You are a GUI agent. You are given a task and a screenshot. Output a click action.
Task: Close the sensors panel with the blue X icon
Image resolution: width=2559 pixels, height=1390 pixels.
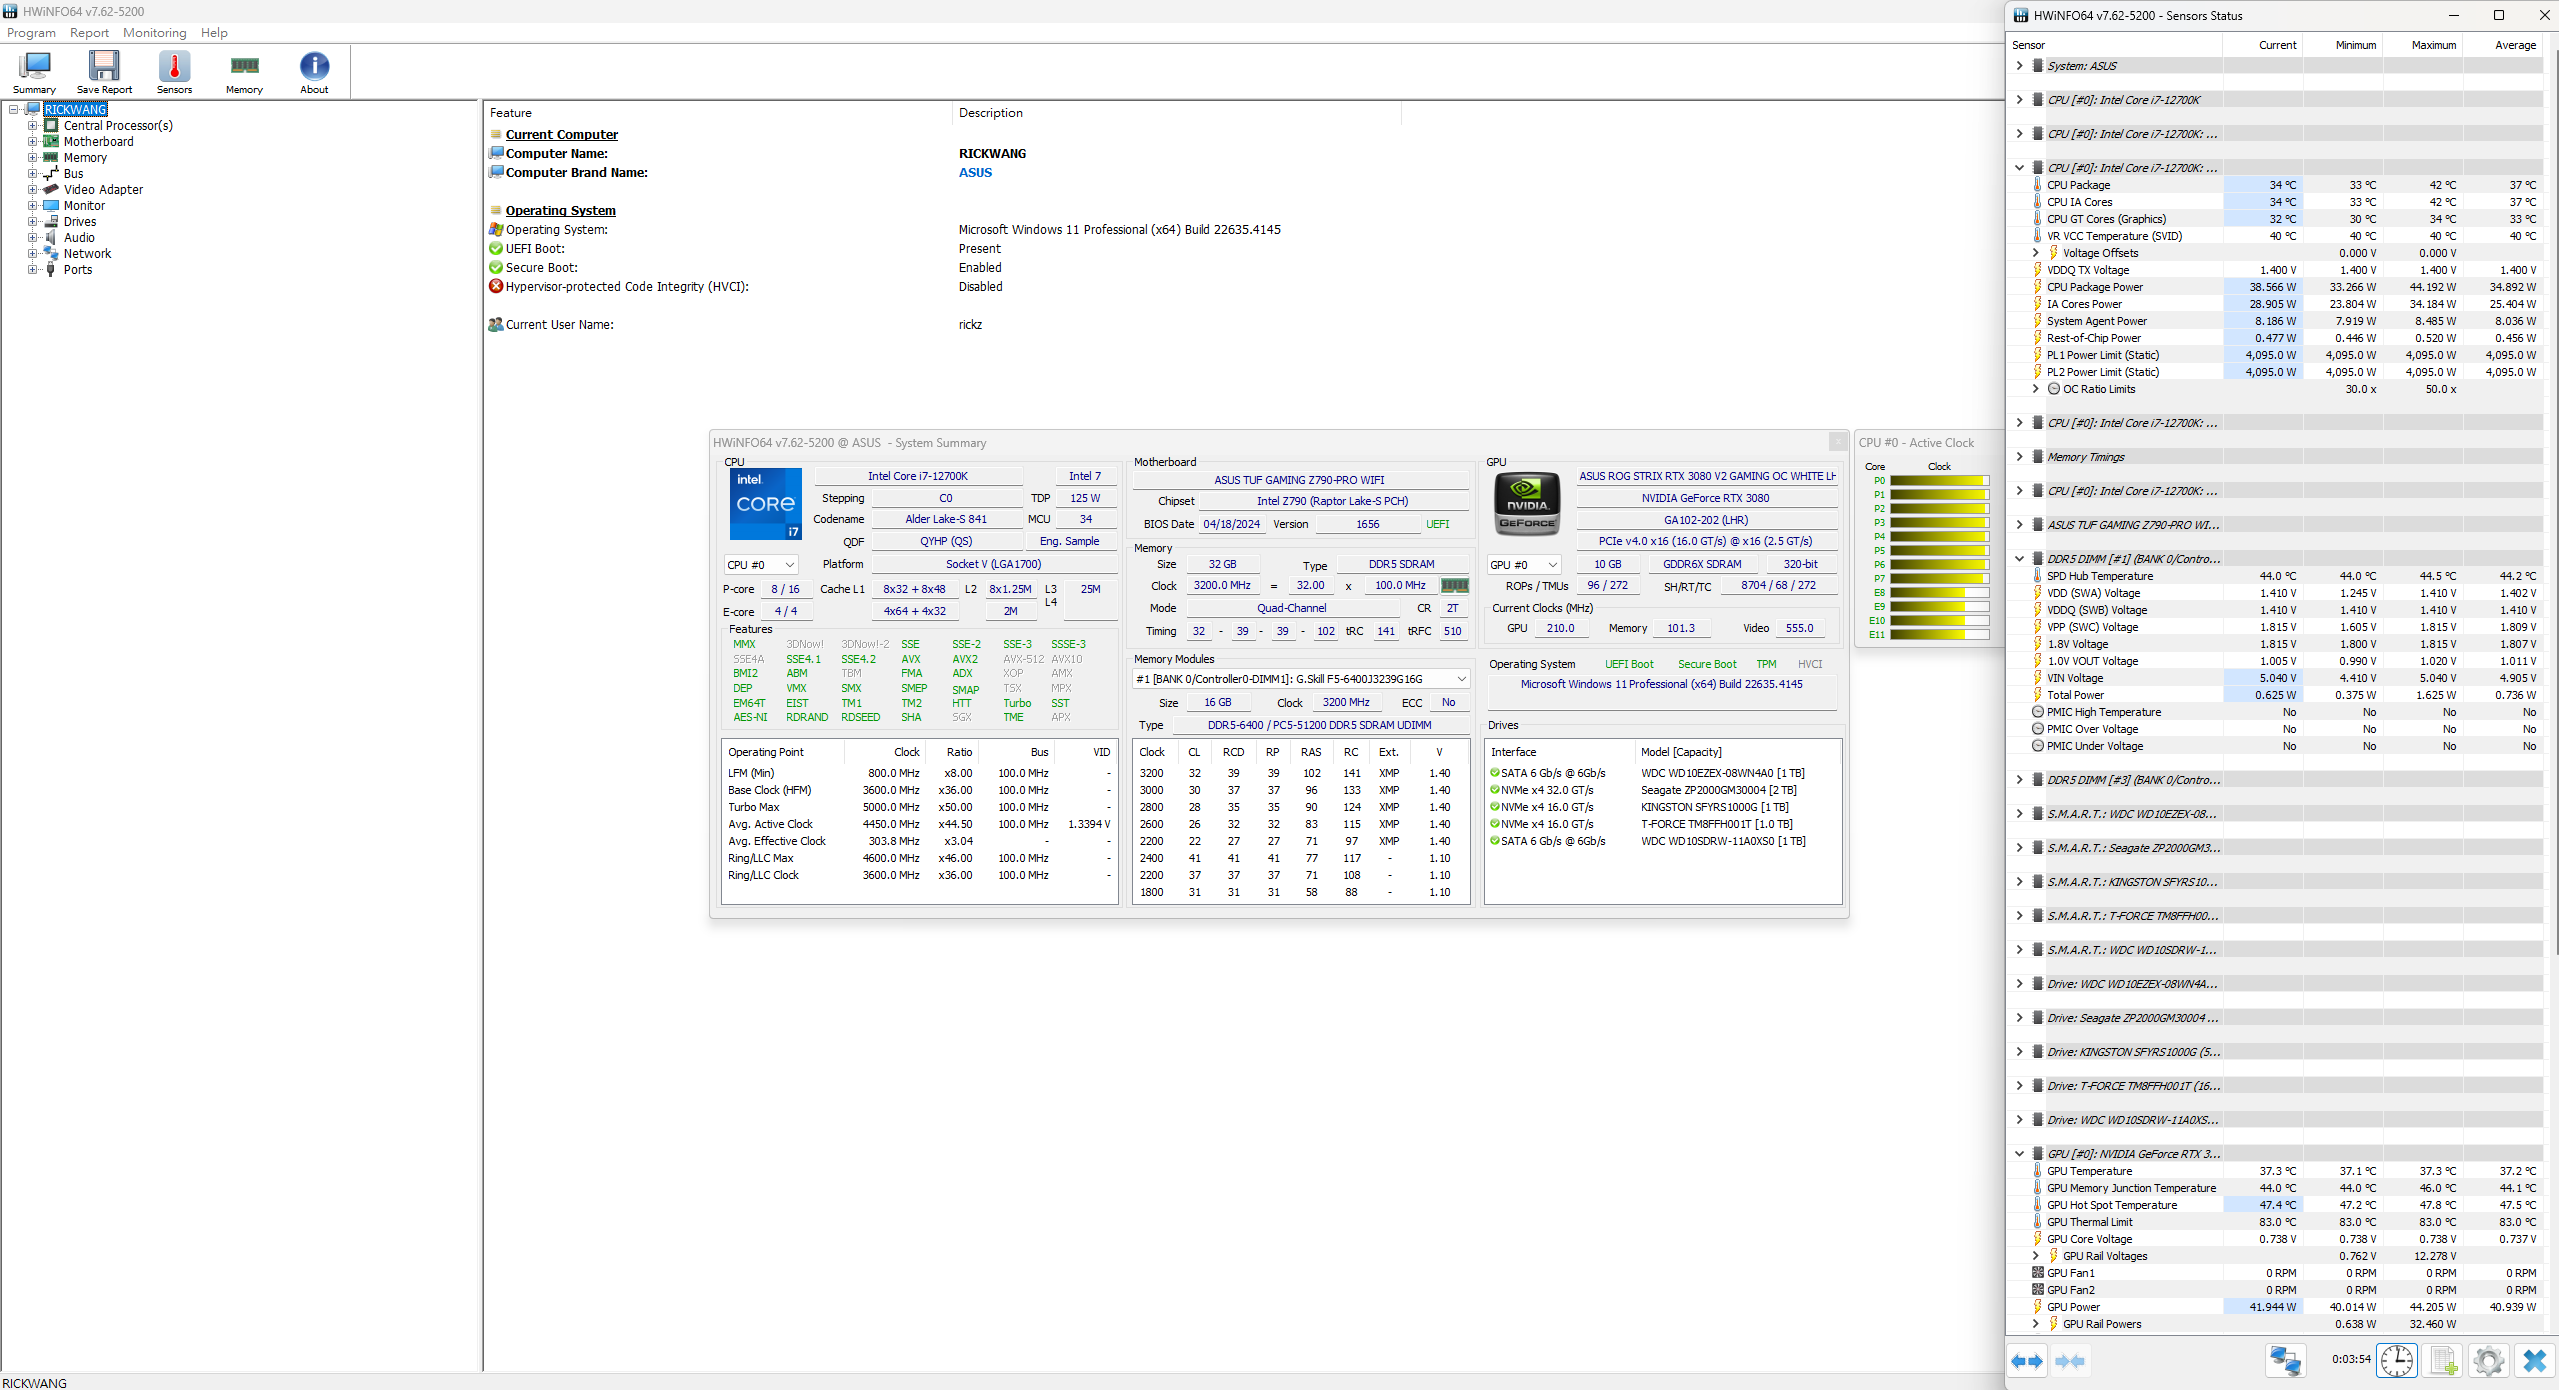(x=2534, y=1361)
